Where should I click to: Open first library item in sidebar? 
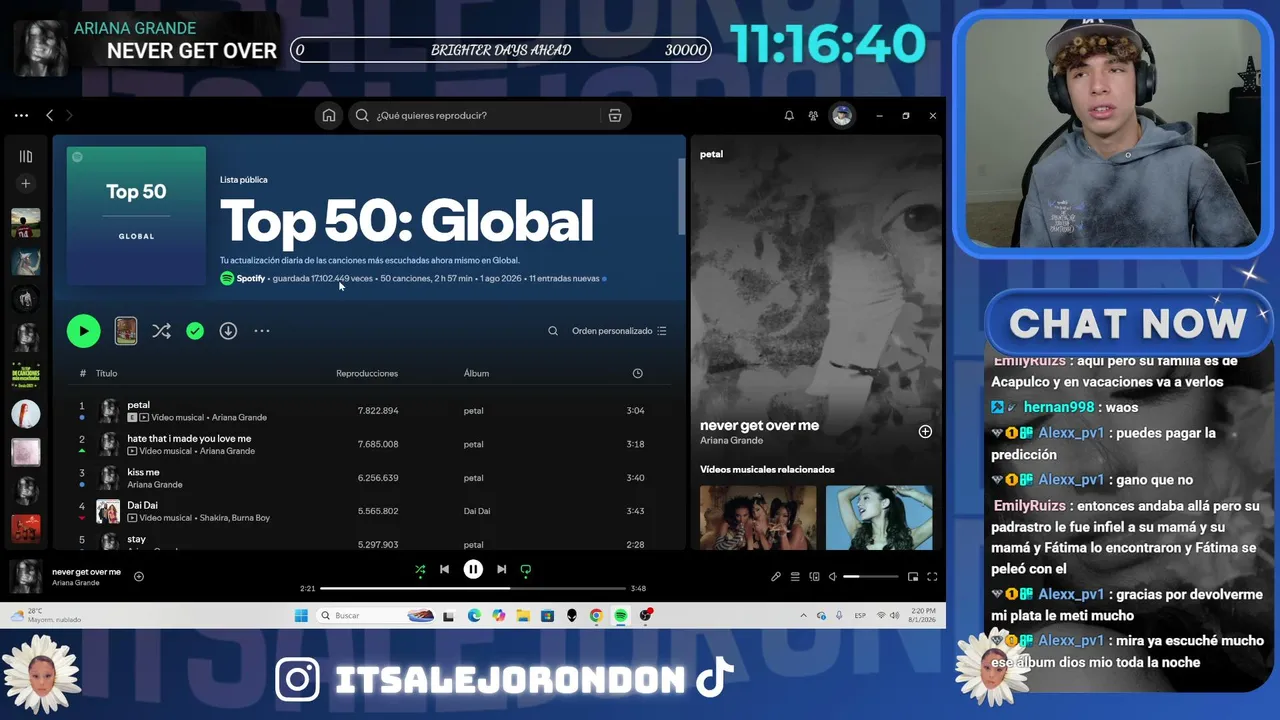(26, 223)
